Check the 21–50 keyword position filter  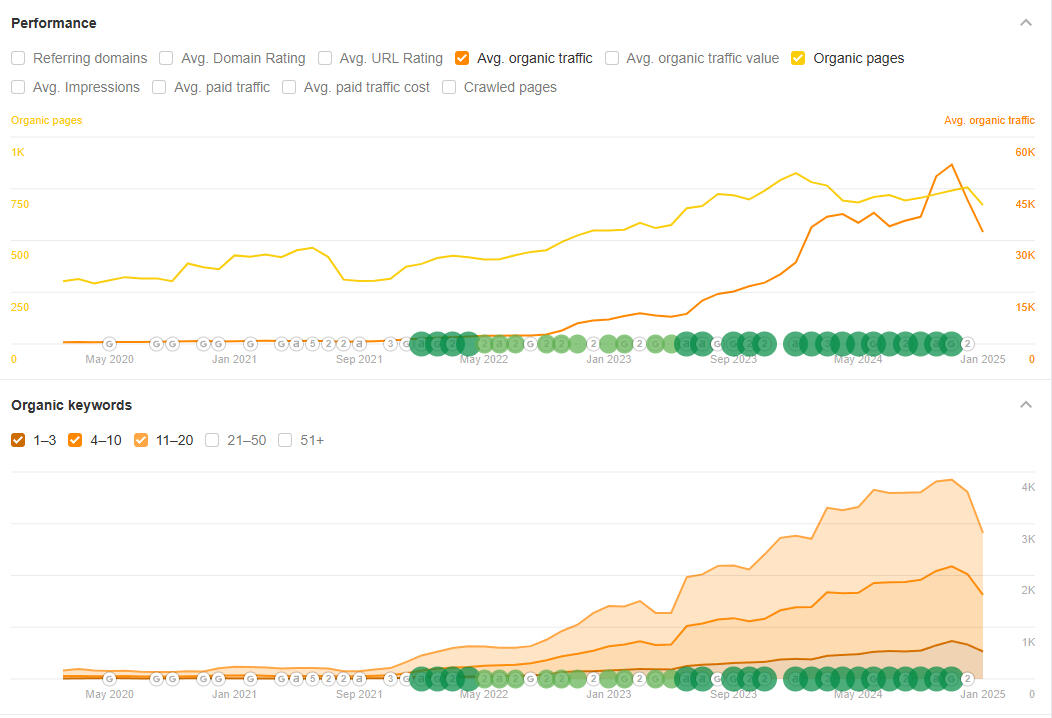(x=212, y=440)
